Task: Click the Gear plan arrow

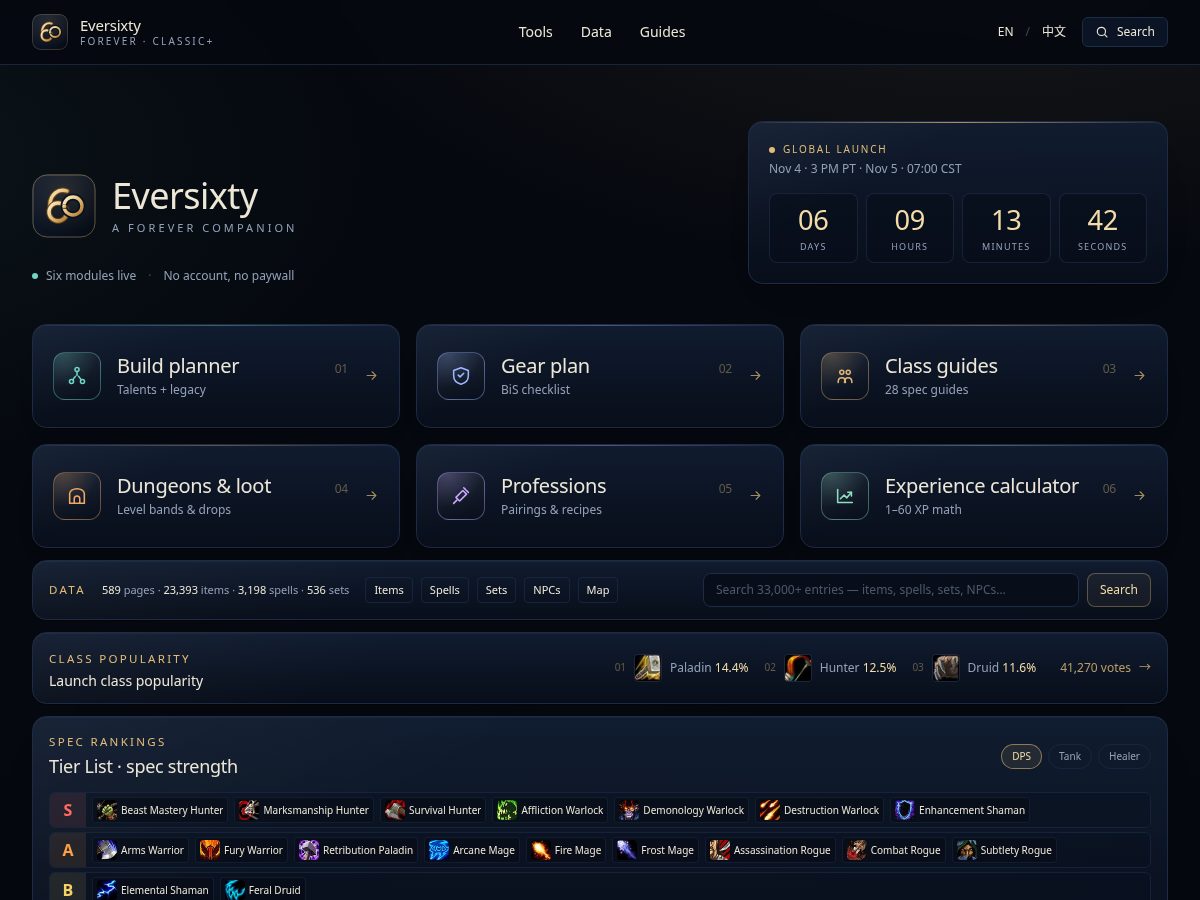Action: (755, 376)
